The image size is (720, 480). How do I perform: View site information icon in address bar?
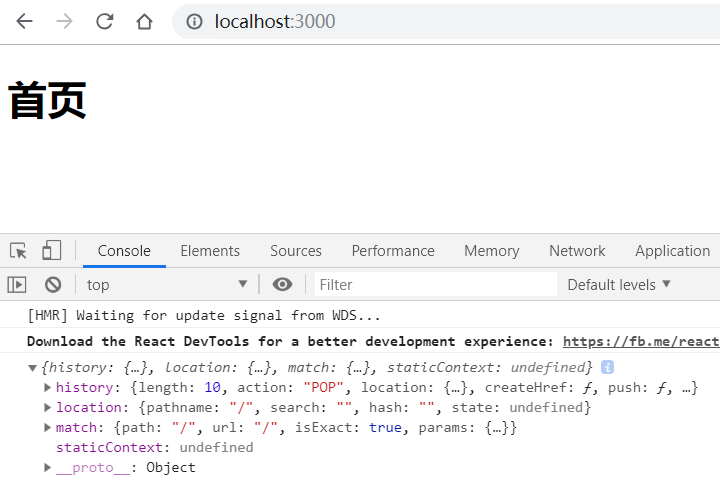coord(194,21)
